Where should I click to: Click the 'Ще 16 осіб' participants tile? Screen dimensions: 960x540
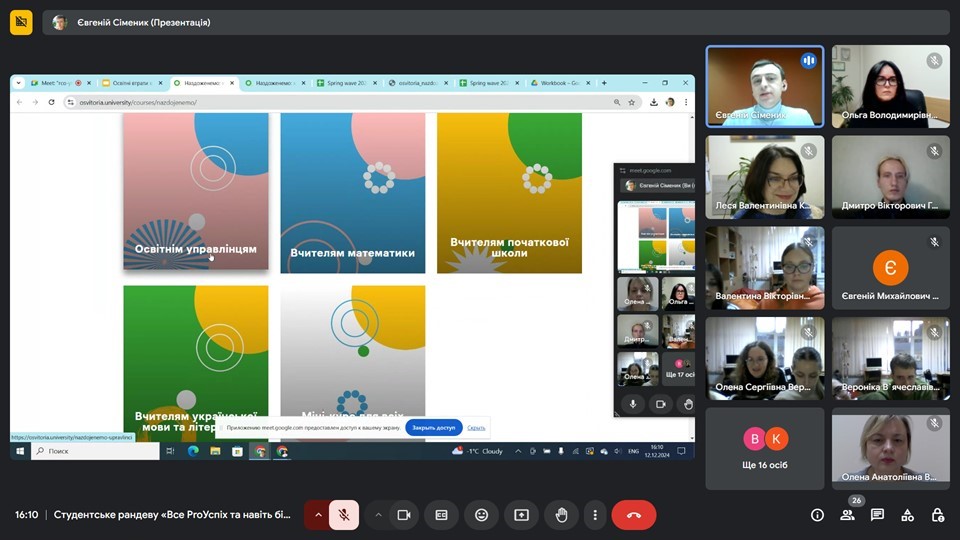[765, 448]
